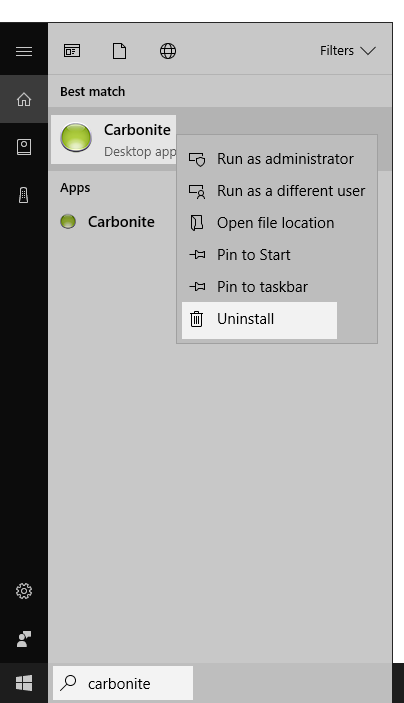Click the small green Carbonite icon under Apps
The height and width of the screenshot is (703, 404).
point(68,221)
